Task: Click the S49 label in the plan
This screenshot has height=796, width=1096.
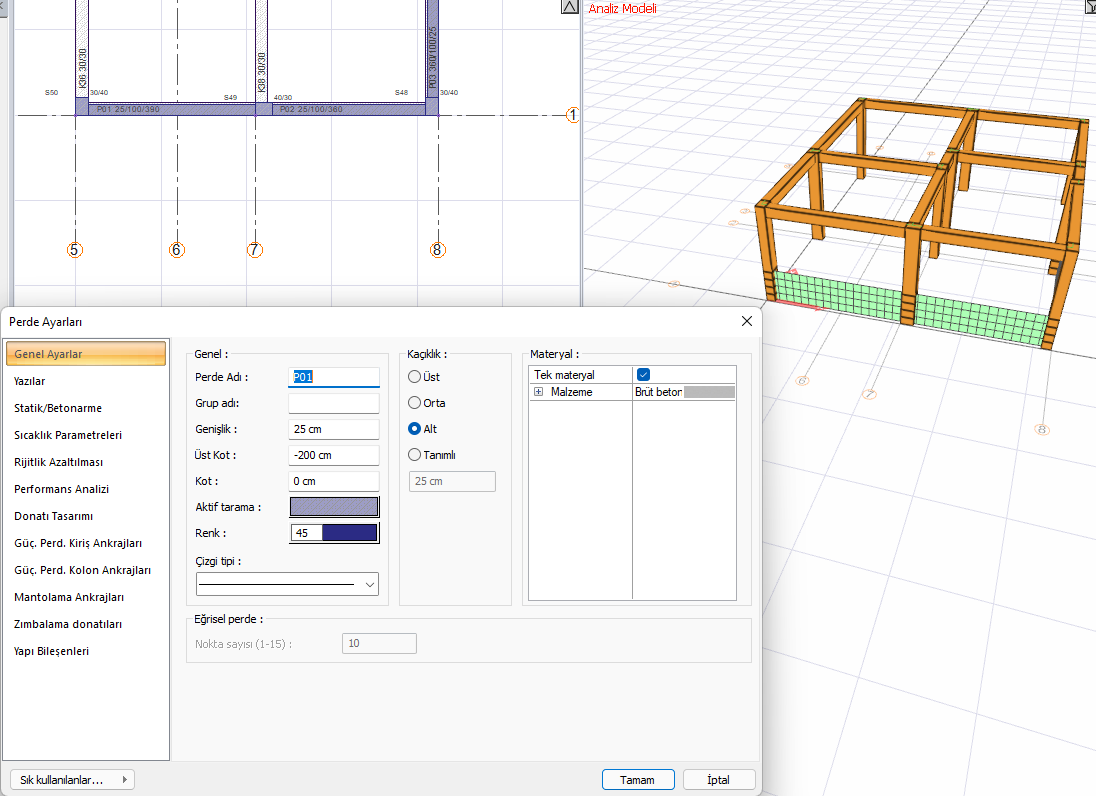Action: 231,97
